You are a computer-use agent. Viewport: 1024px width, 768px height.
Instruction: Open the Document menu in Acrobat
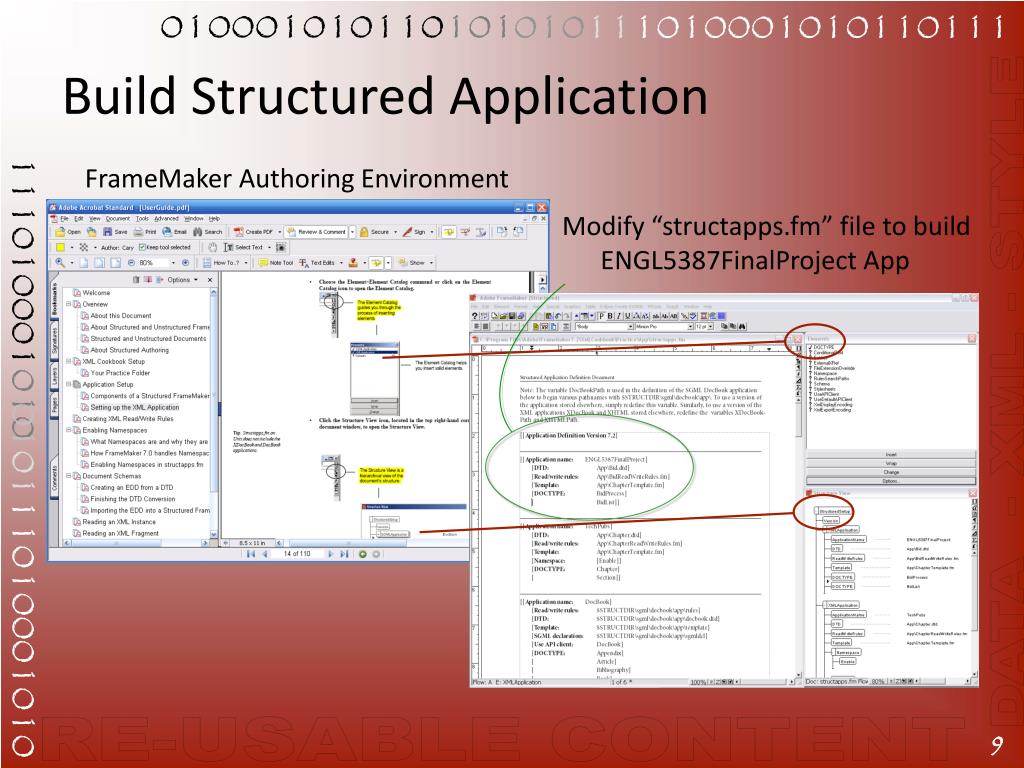(118, 219)
